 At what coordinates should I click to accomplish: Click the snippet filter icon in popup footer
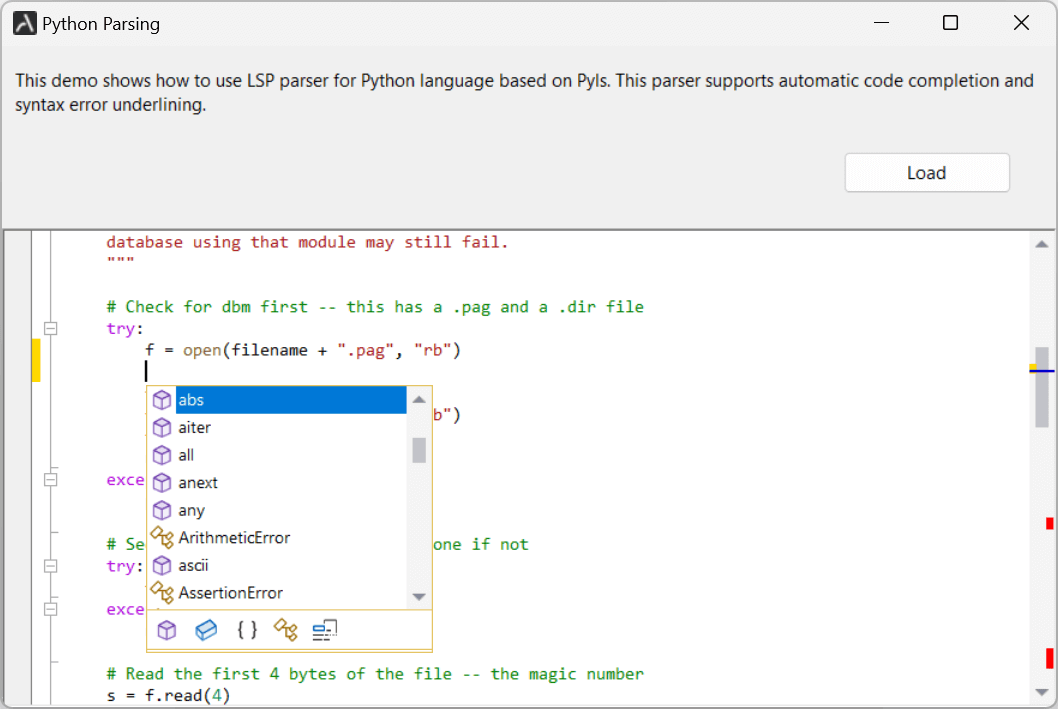(x=325, y=630)
